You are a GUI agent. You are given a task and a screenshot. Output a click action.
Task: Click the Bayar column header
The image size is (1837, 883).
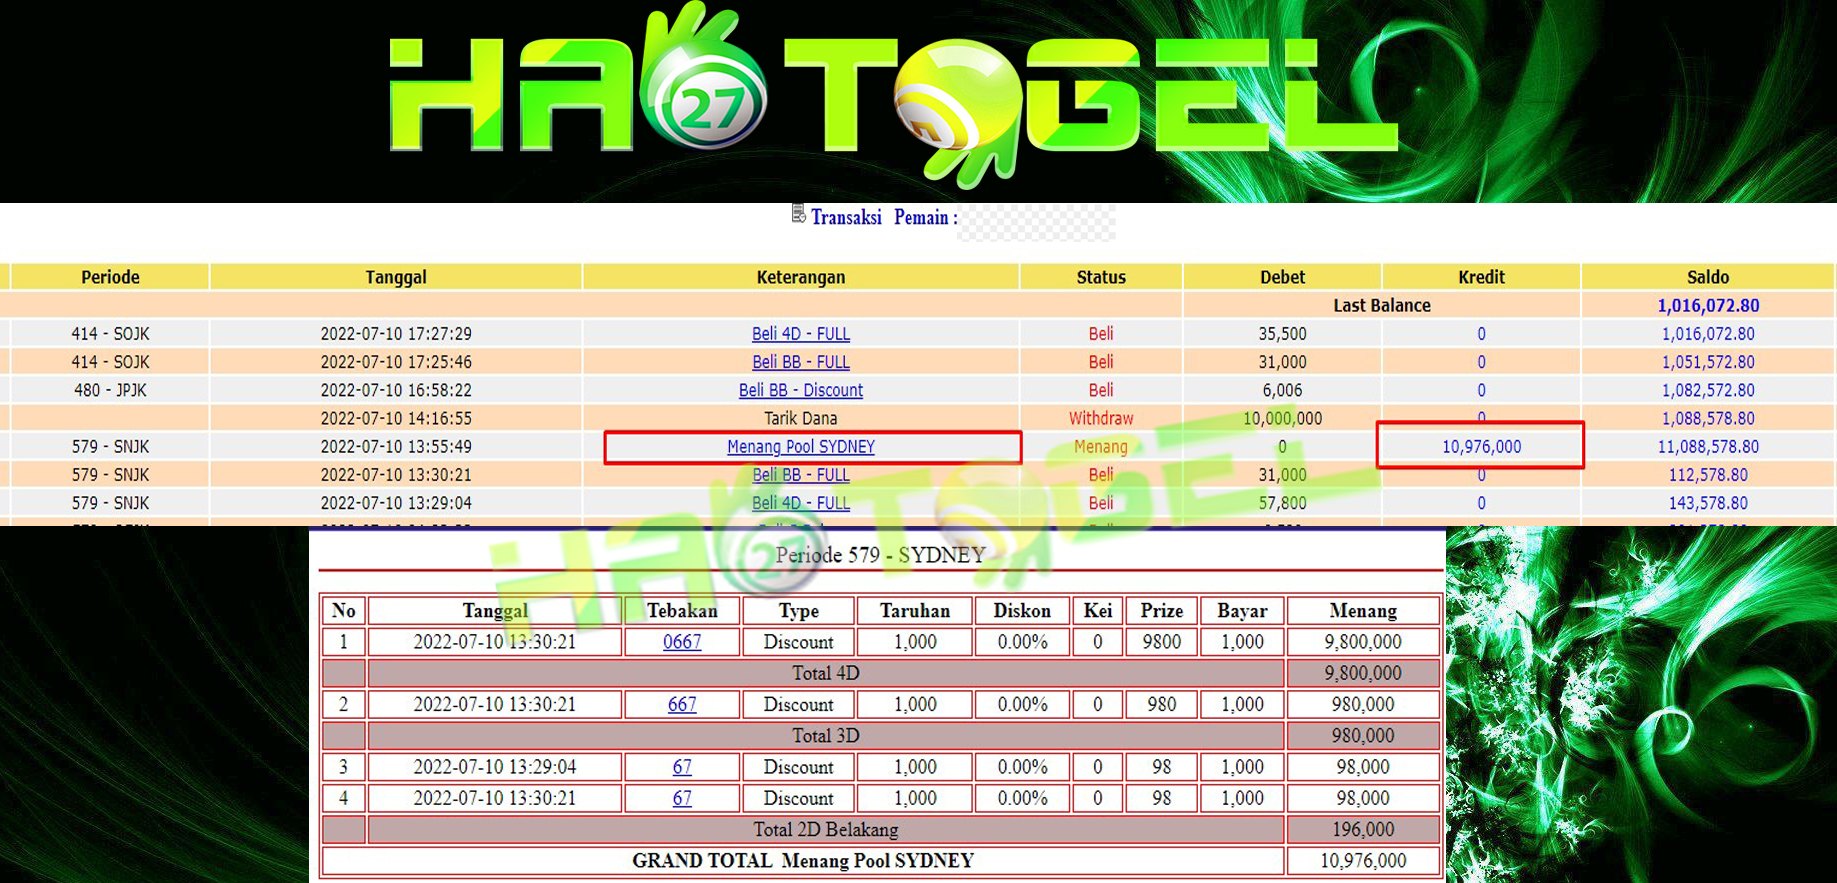(1242, 611)
